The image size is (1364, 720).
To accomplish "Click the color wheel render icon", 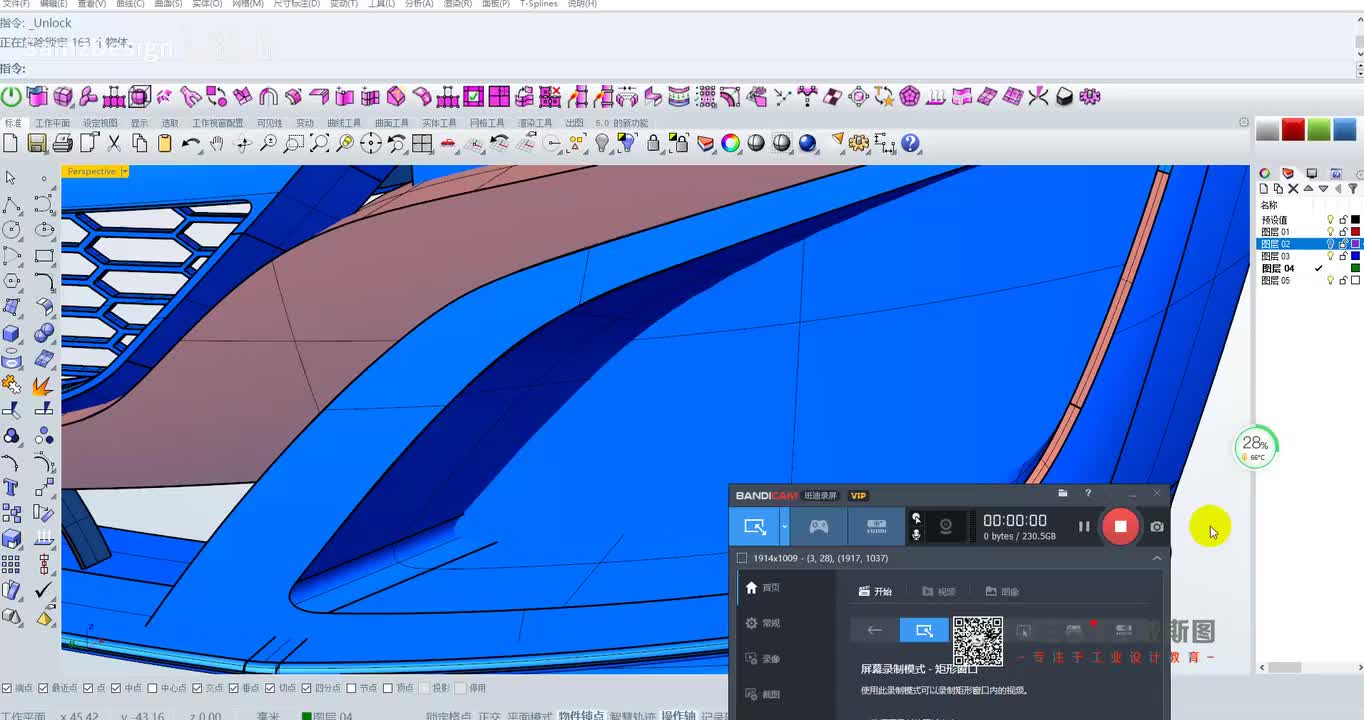I will (x=731, y=144).
